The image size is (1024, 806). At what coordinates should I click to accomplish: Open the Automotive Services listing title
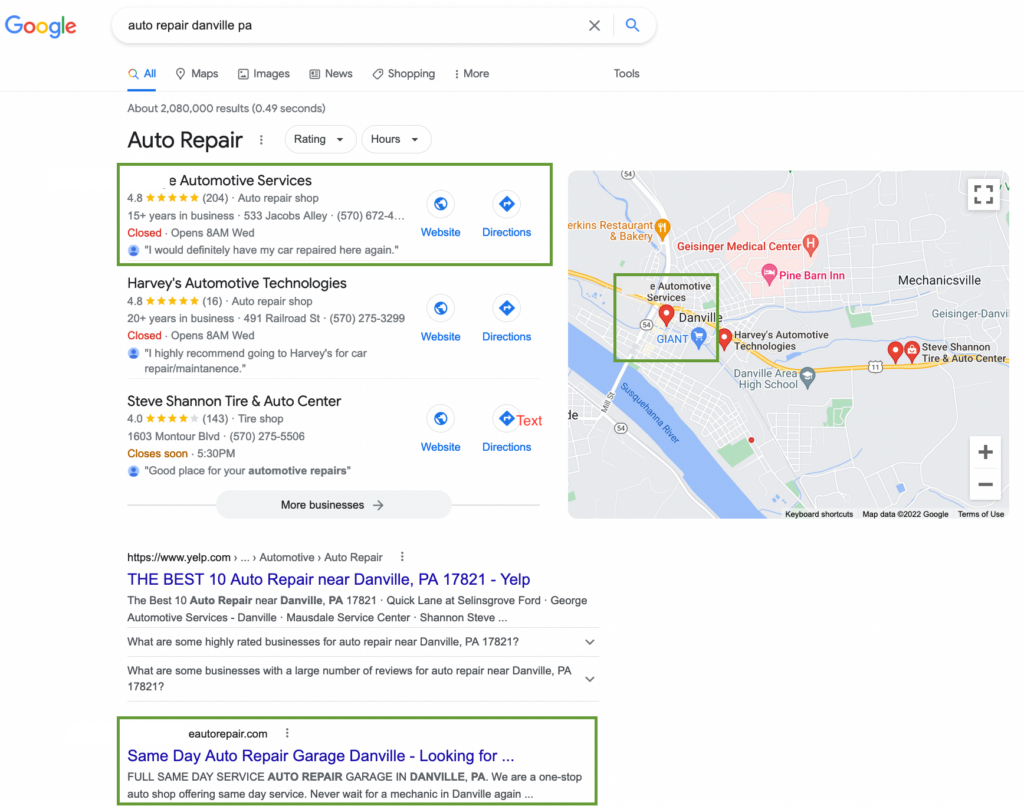pos(240,180)
